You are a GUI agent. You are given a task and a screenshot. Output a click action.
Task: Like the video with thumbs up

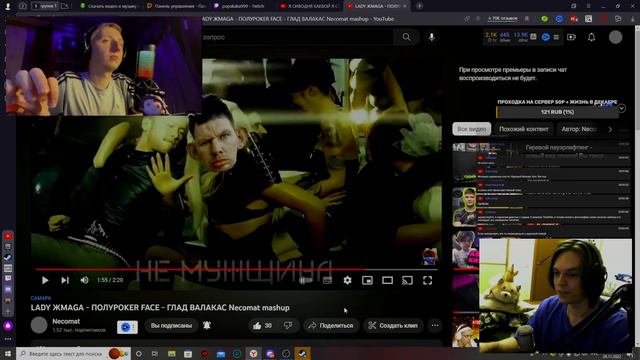261,326
